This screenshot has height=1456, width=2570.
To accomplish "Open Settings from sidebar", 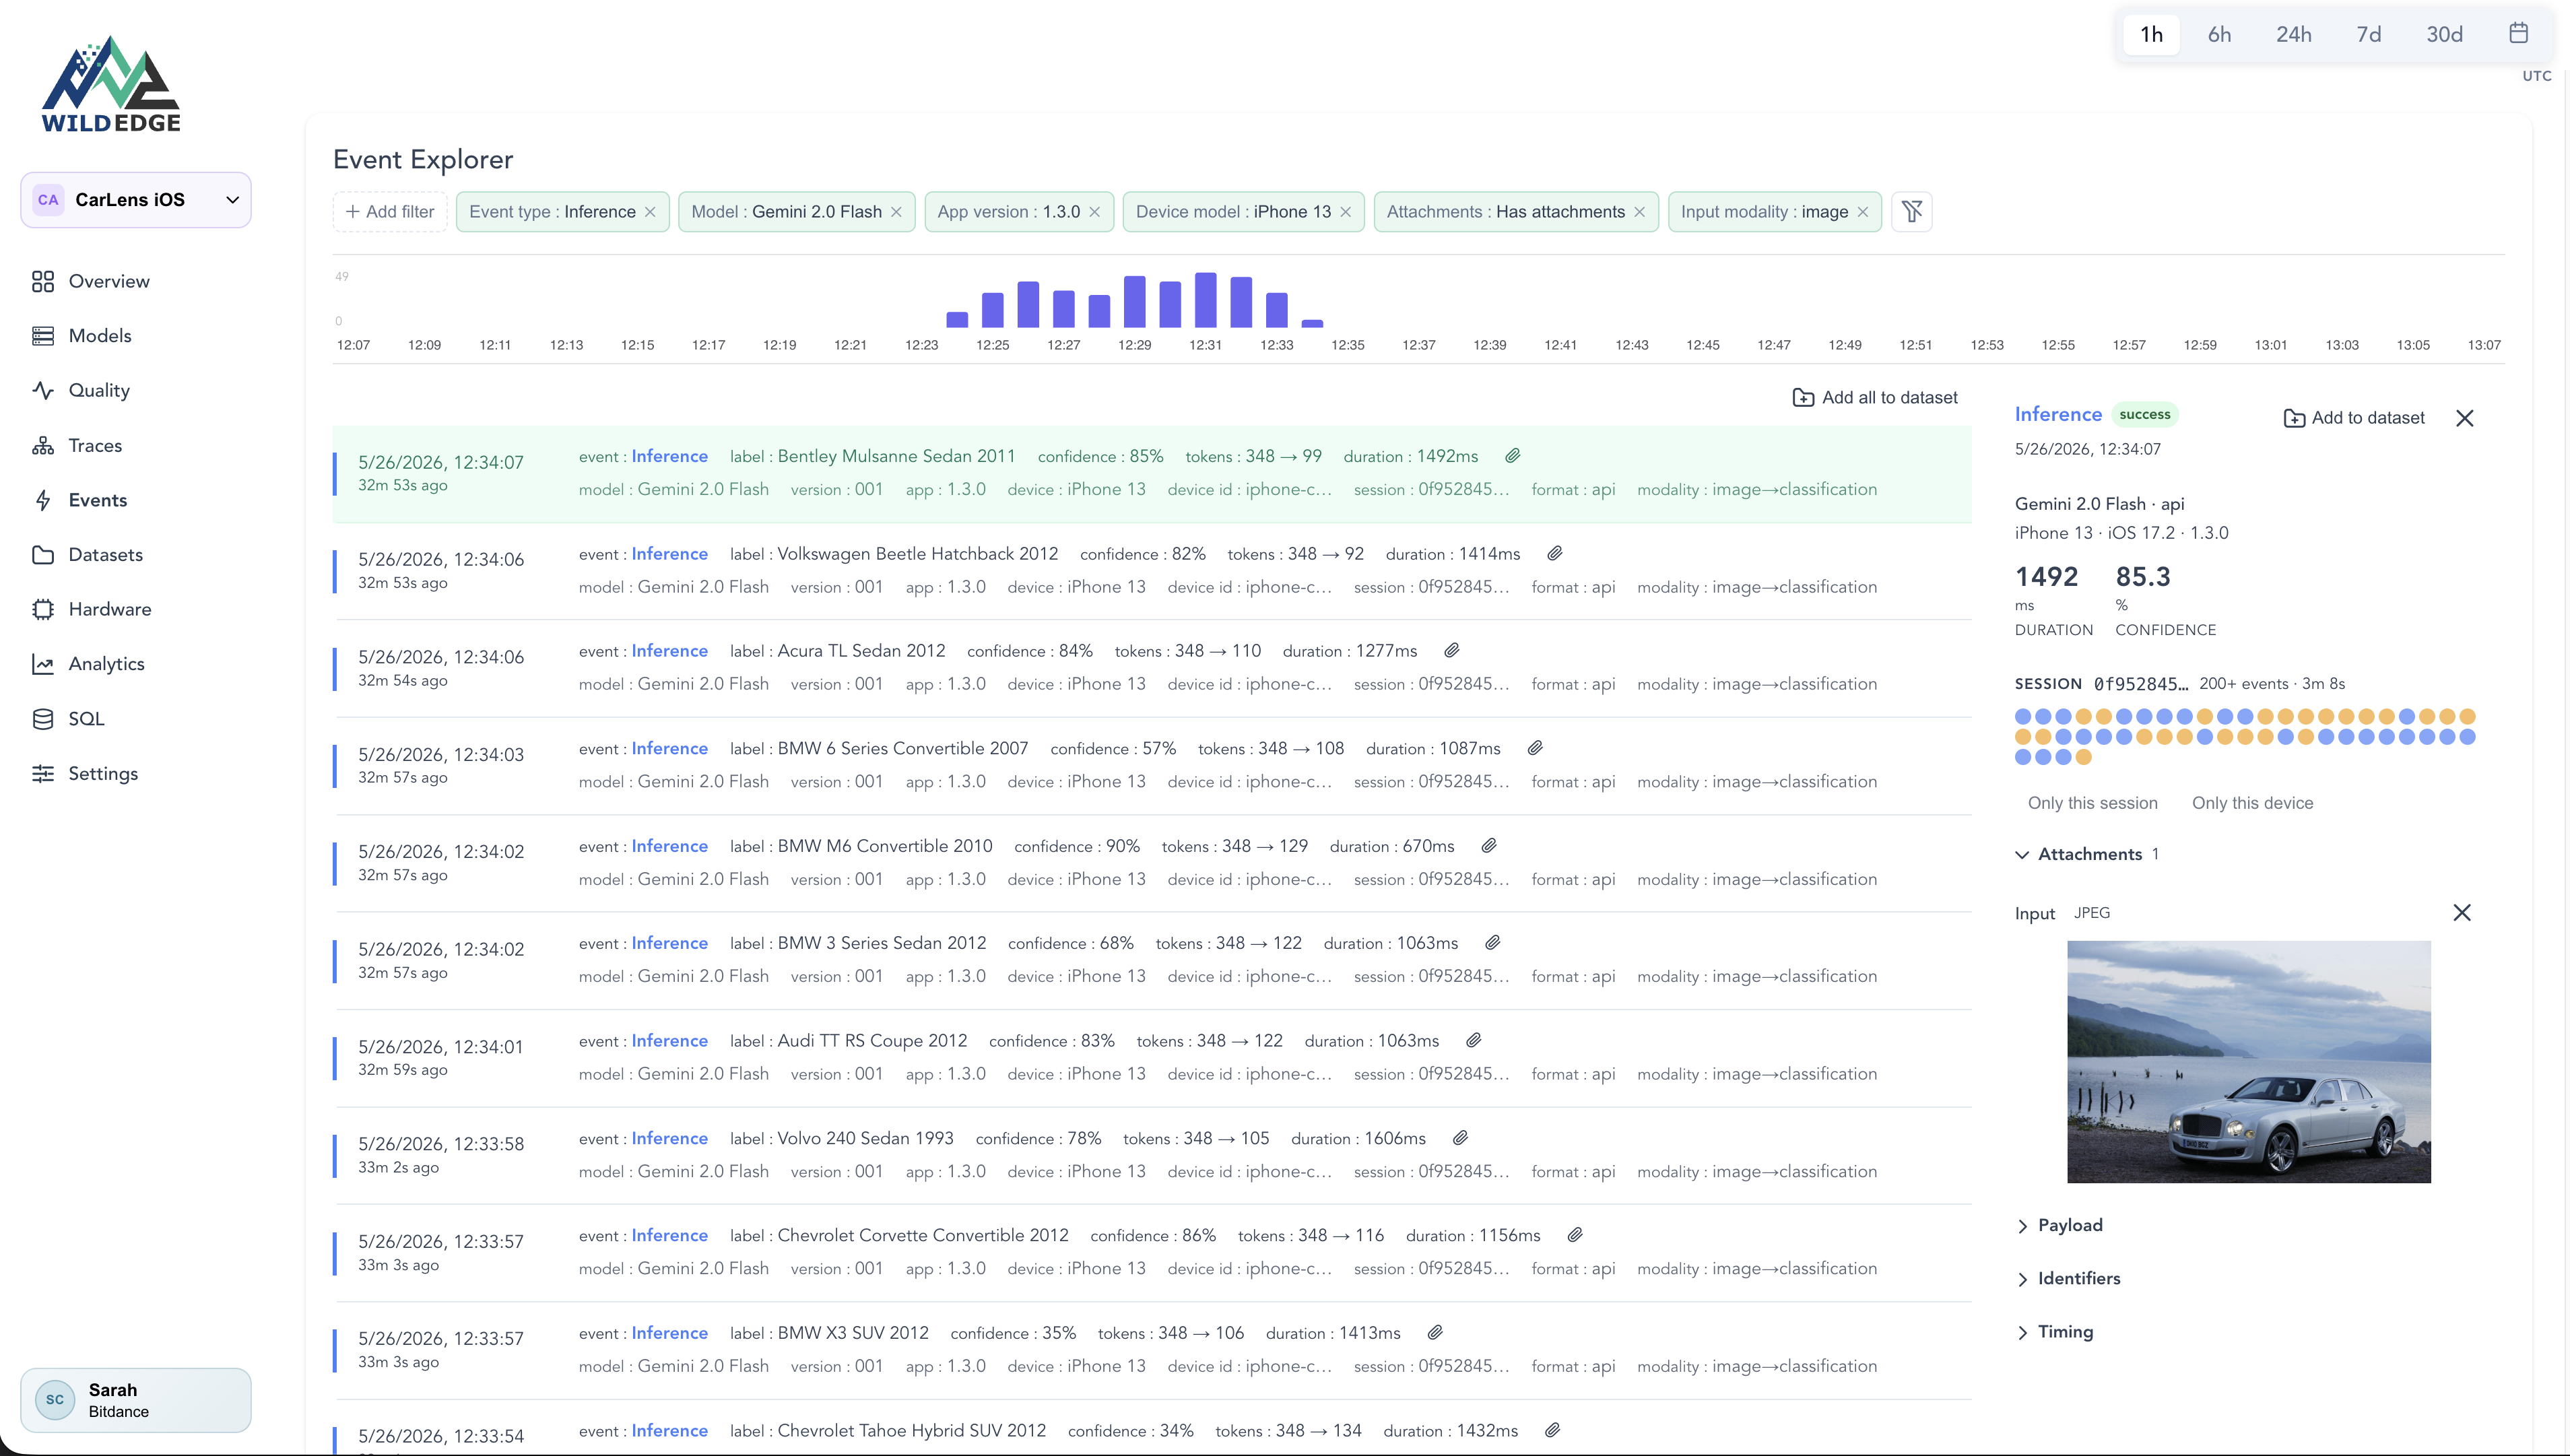I will click(x=84, y=773).
